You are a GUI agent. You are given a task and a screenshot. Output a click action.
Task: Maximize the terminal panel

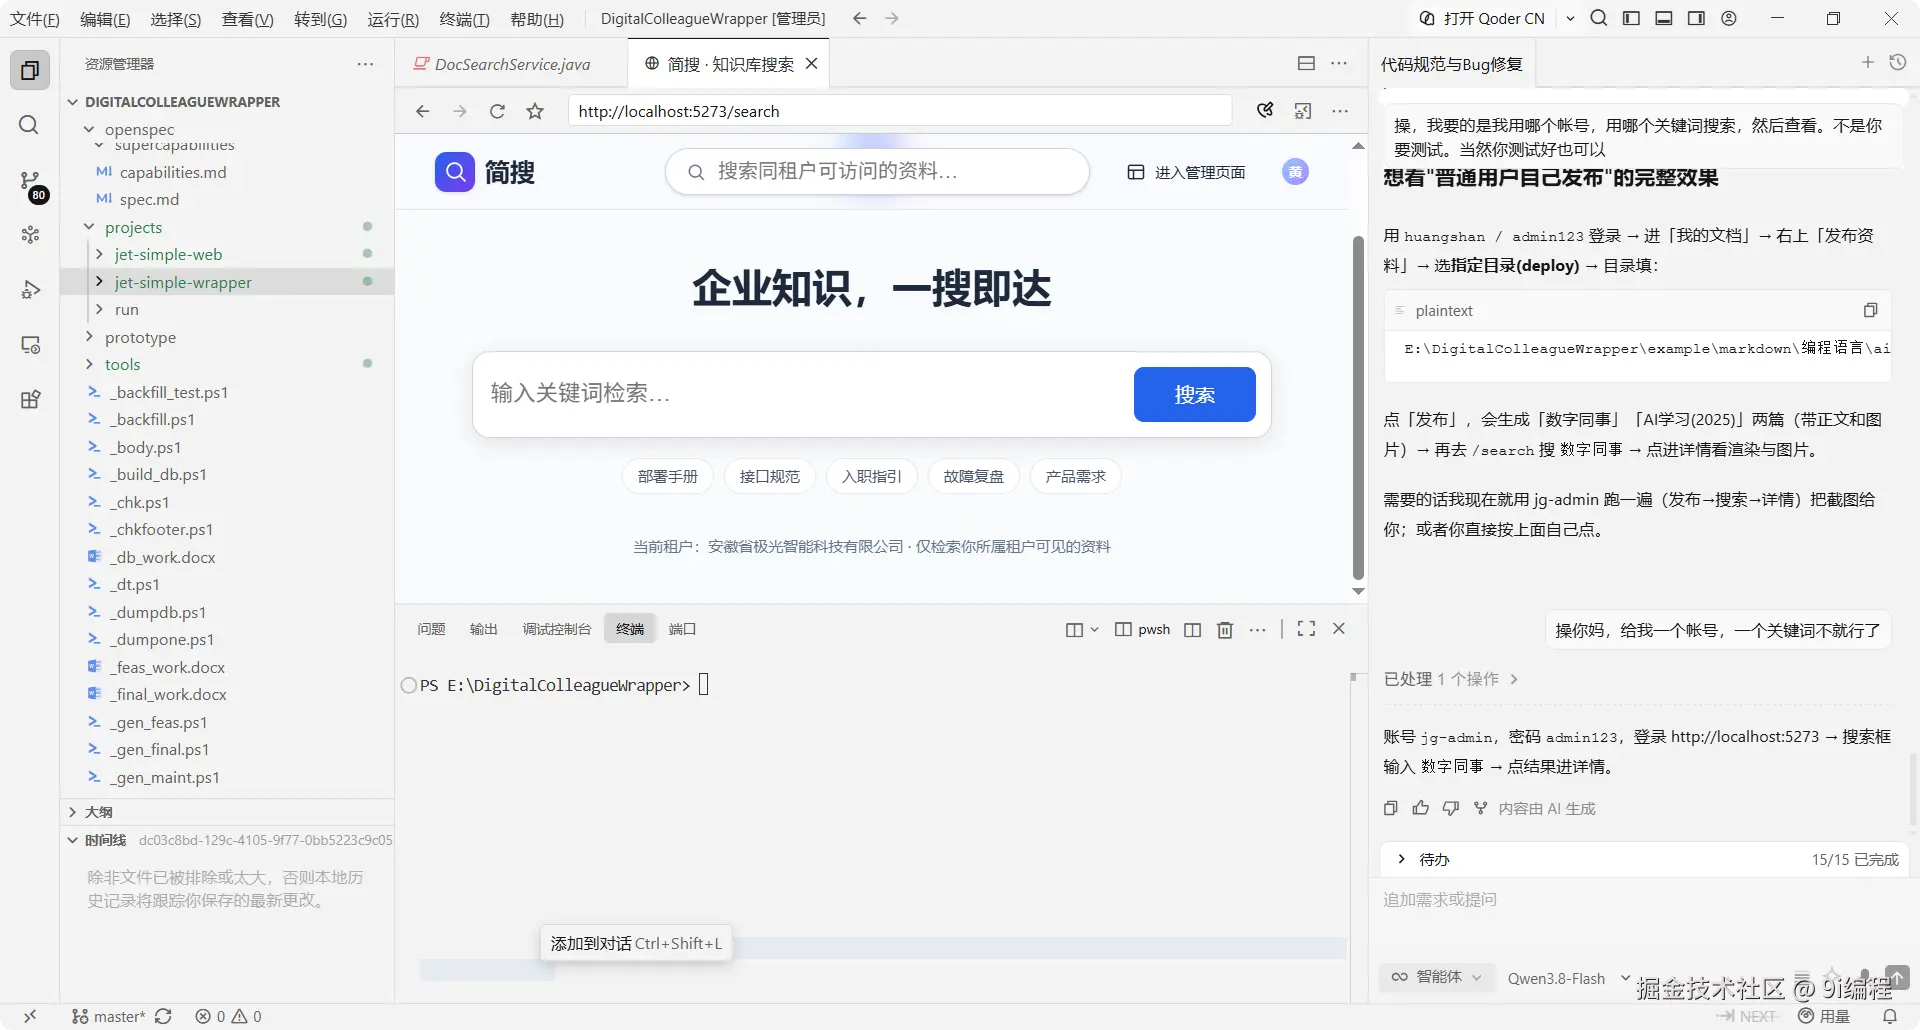point(1306,628)
